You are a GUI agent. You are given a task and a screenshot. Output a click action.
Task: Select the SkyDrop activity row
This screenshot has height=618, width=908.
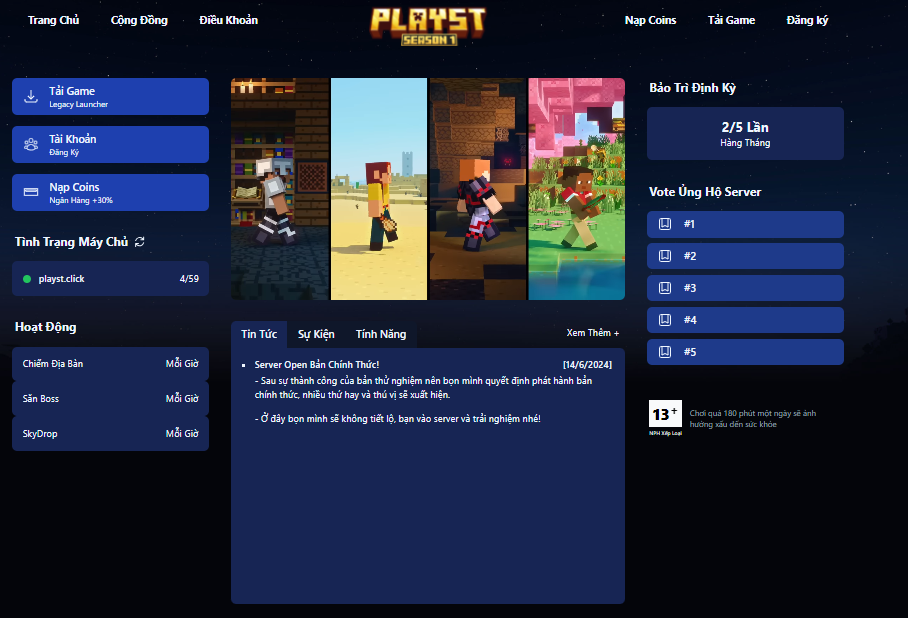(x=111, y=433)
